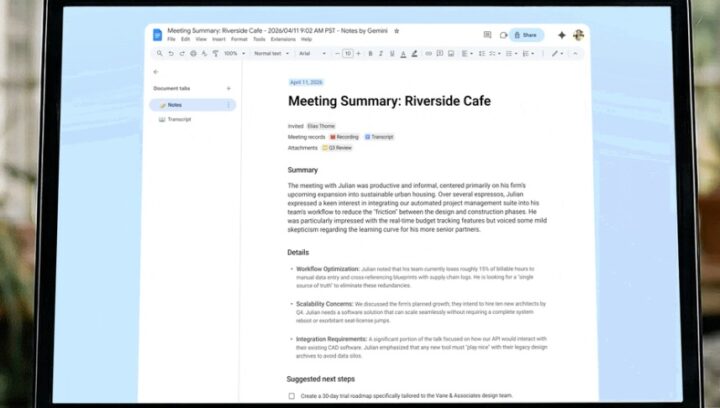The width and height of the screenshot is (720, 408).
Task: Open the View menu
Action: coord(201,39)
